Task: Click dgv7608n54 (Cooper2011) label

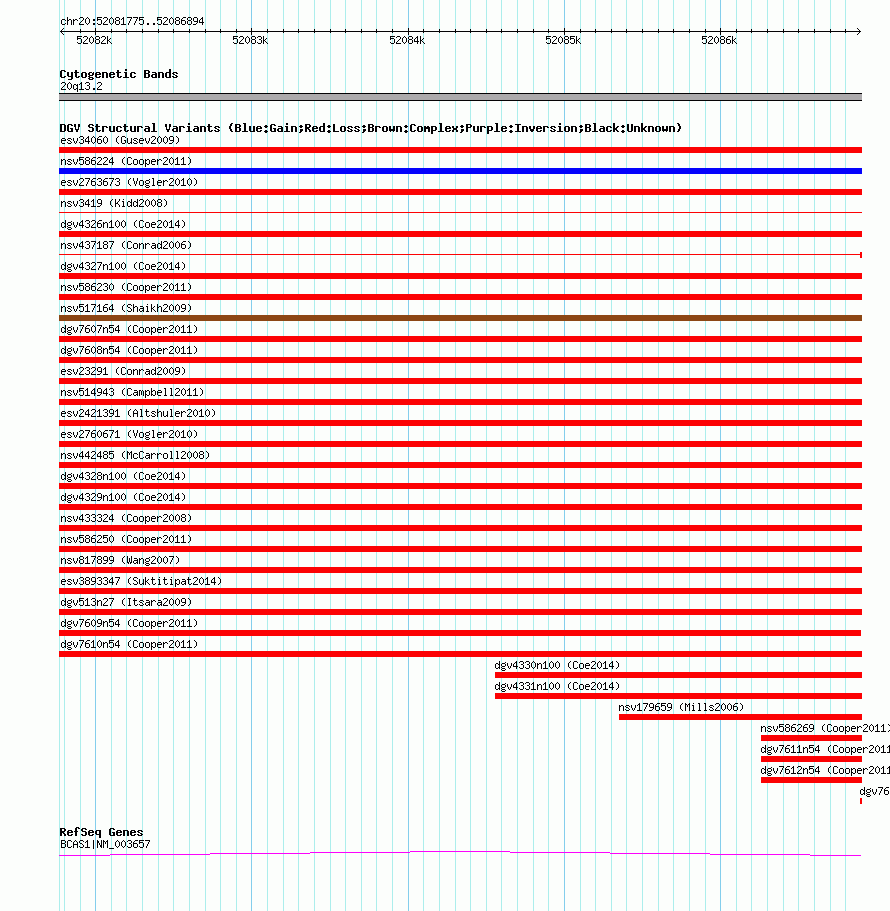Action: (x=129, y=350)
